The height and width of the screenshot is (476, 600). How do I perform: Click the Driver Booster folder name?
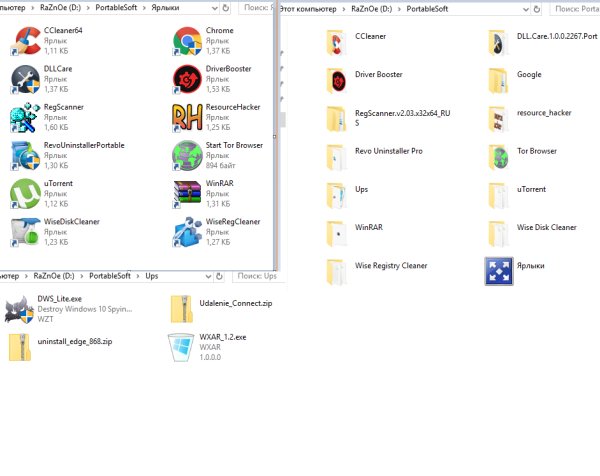pyautogui.click(x=379, y=75)
